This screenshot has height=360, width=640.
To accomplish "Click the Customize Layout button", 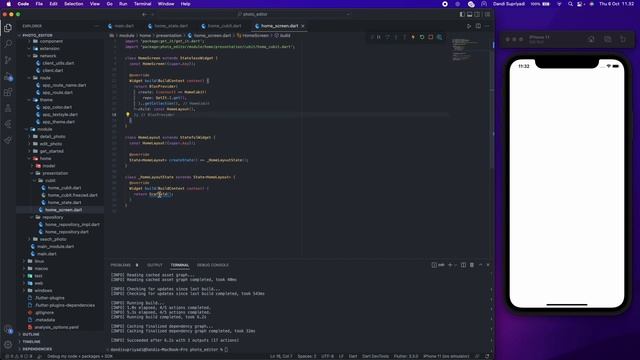I will [x=487, y=14].
